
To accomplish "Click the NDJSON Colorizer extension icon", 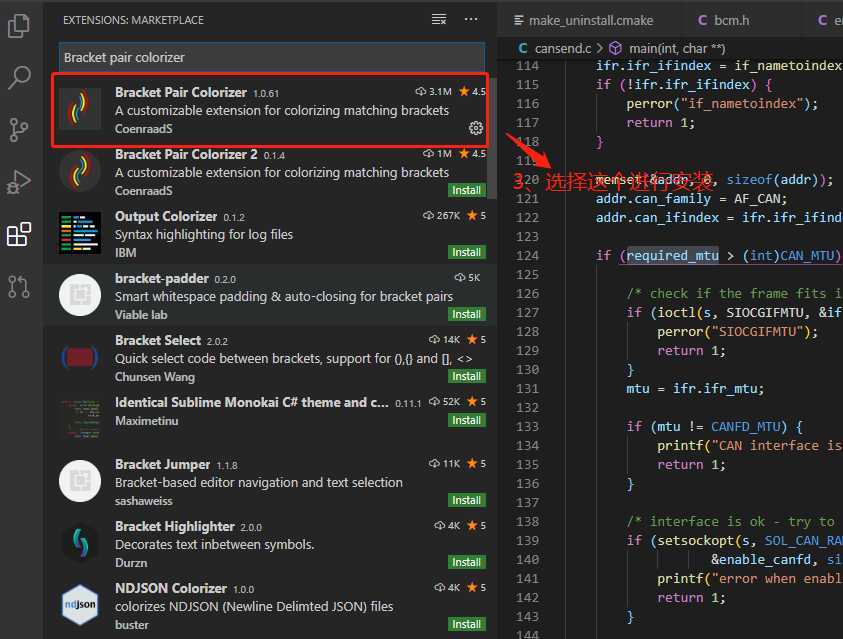I will 80,605.
